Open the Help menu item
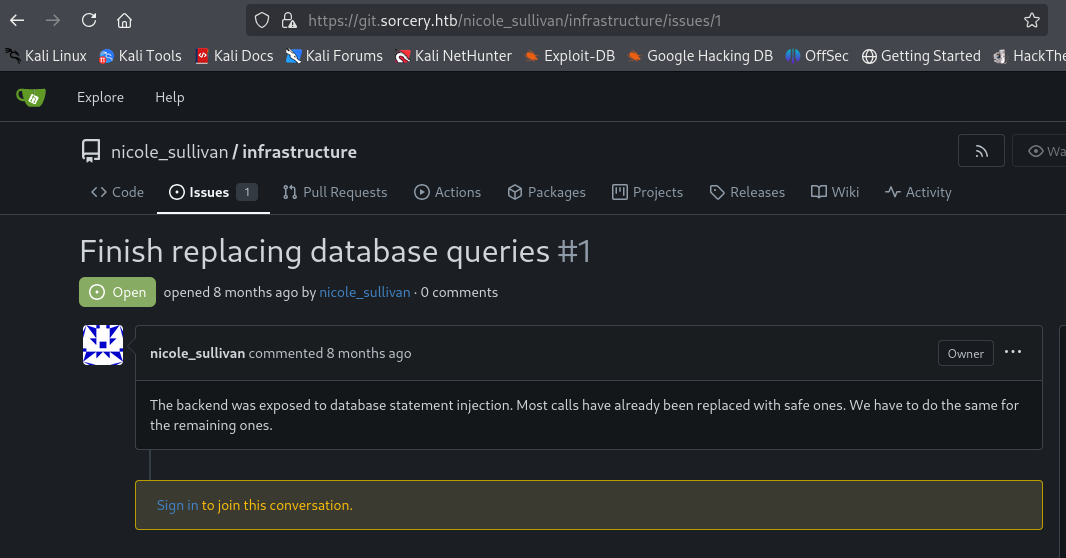Image resolution: width=1066 pixels, height=558 pixels. (x=170, y=97)
